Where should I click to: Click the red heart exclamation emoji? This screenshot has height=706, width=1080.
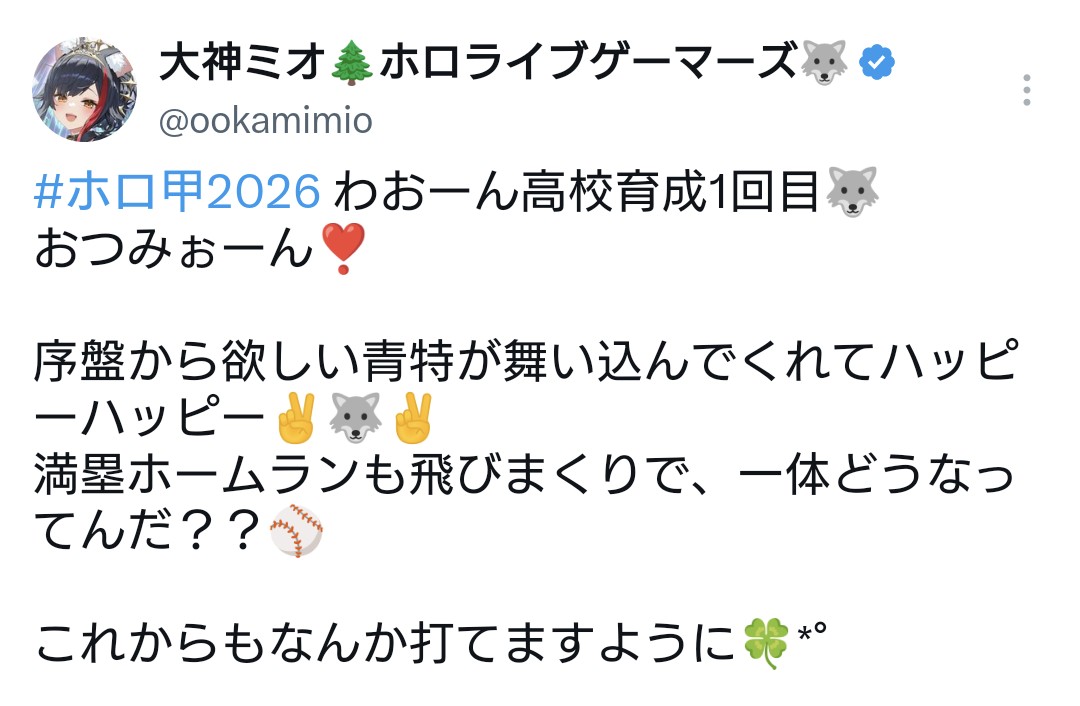click(x=343, y=249)
